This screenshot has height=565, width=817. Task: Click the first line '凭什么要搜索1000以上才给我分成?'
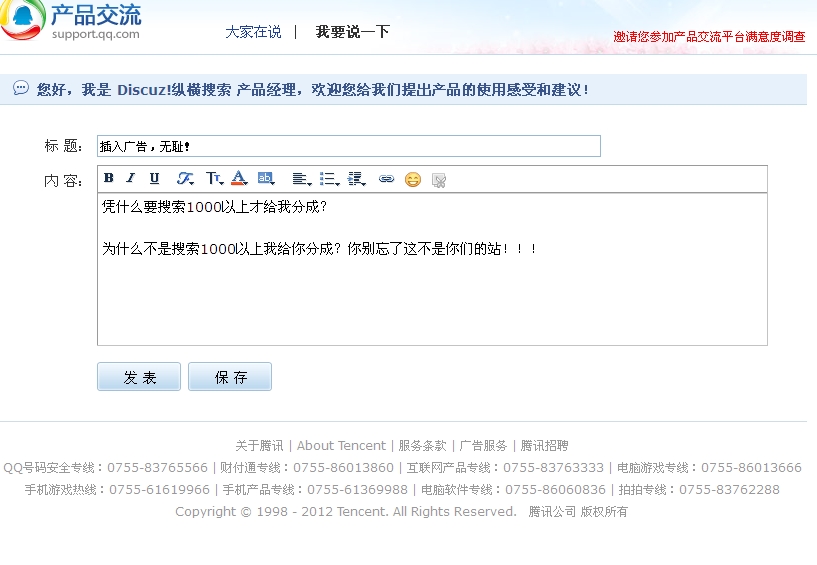click(x=214, y=207)
